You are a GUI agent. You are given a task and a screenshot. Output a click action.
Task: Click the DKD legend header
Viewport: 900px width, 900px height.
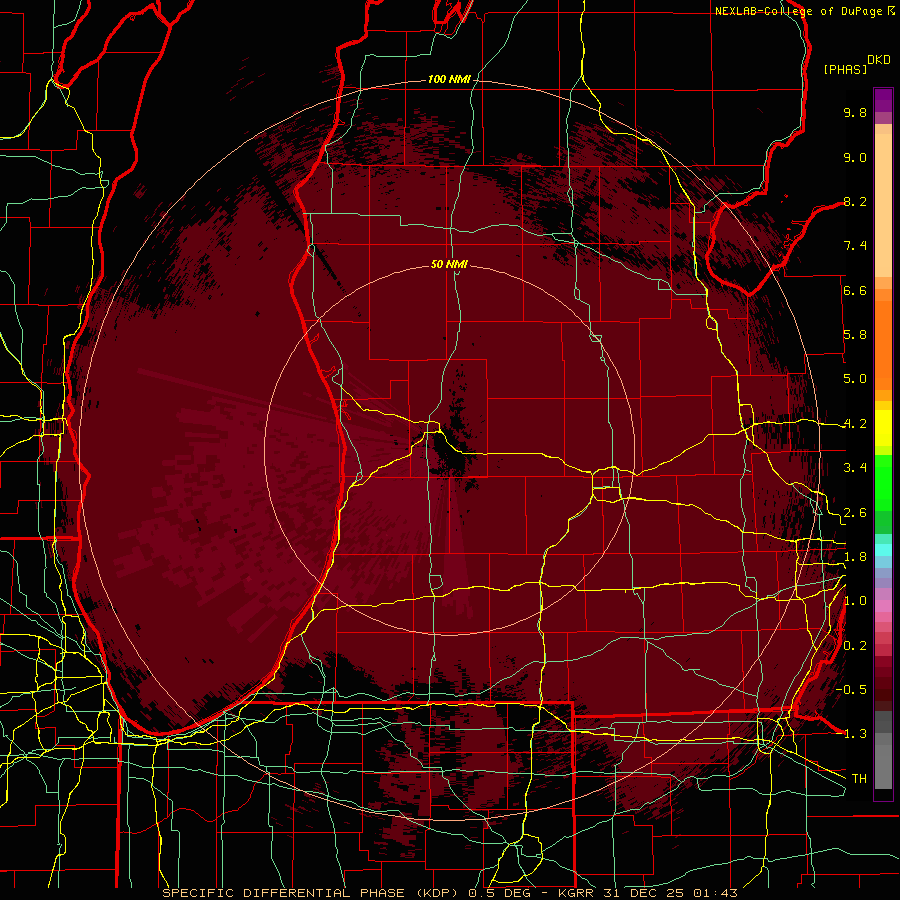(879, 60)
